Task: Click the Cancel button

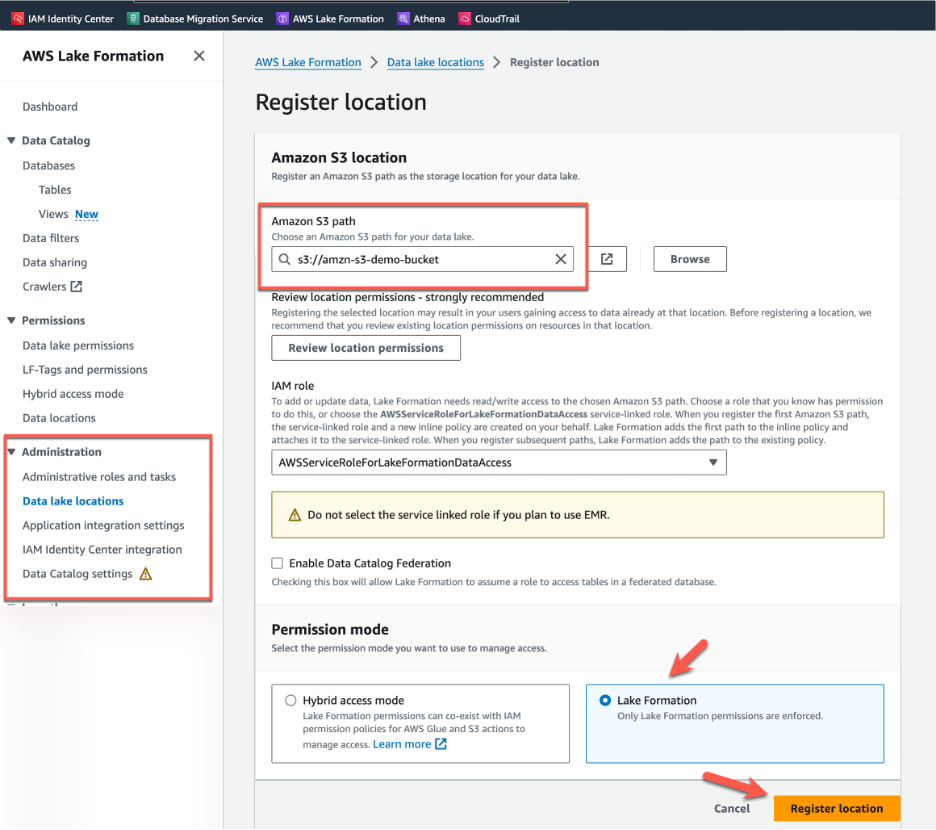Action: click(732, 809)
